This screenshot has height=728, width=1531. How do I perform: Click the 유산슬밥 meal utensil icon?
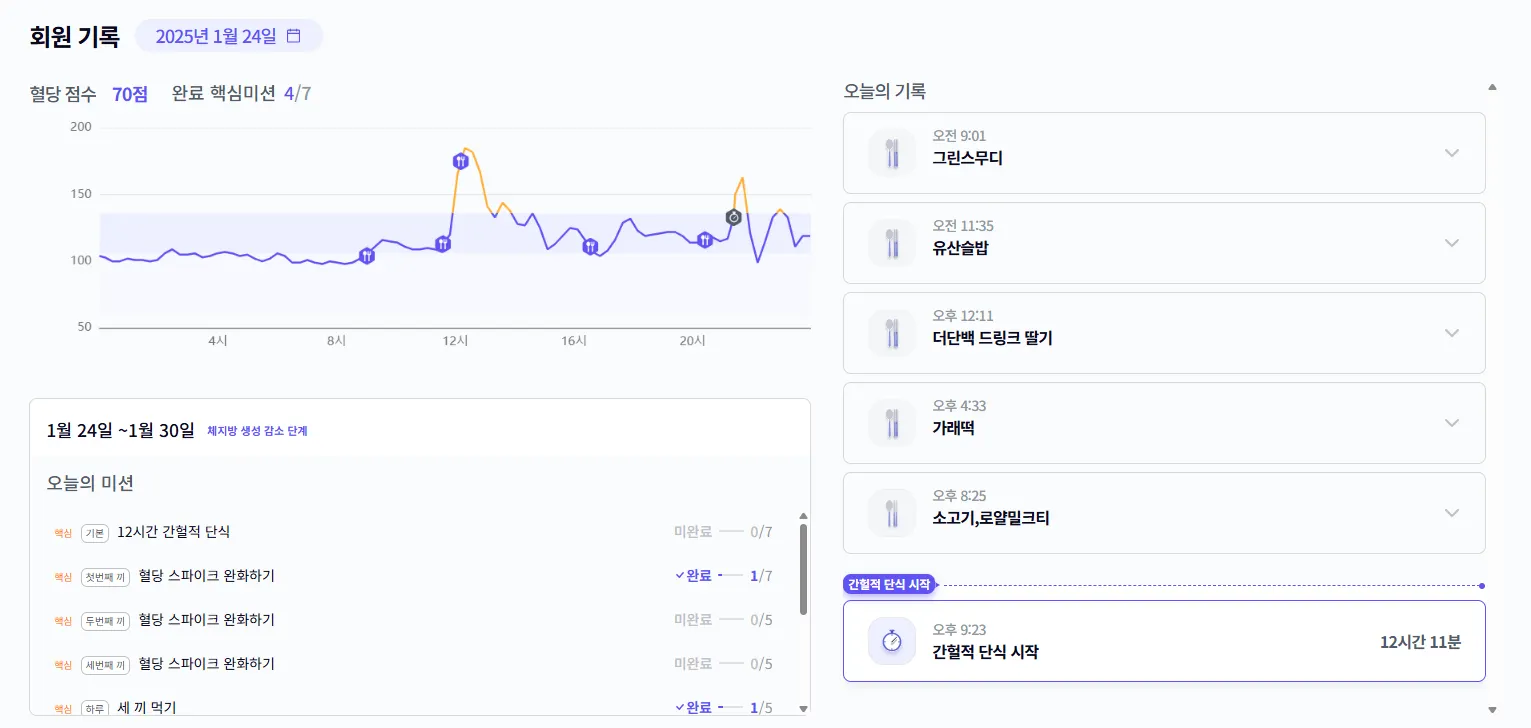892,243
